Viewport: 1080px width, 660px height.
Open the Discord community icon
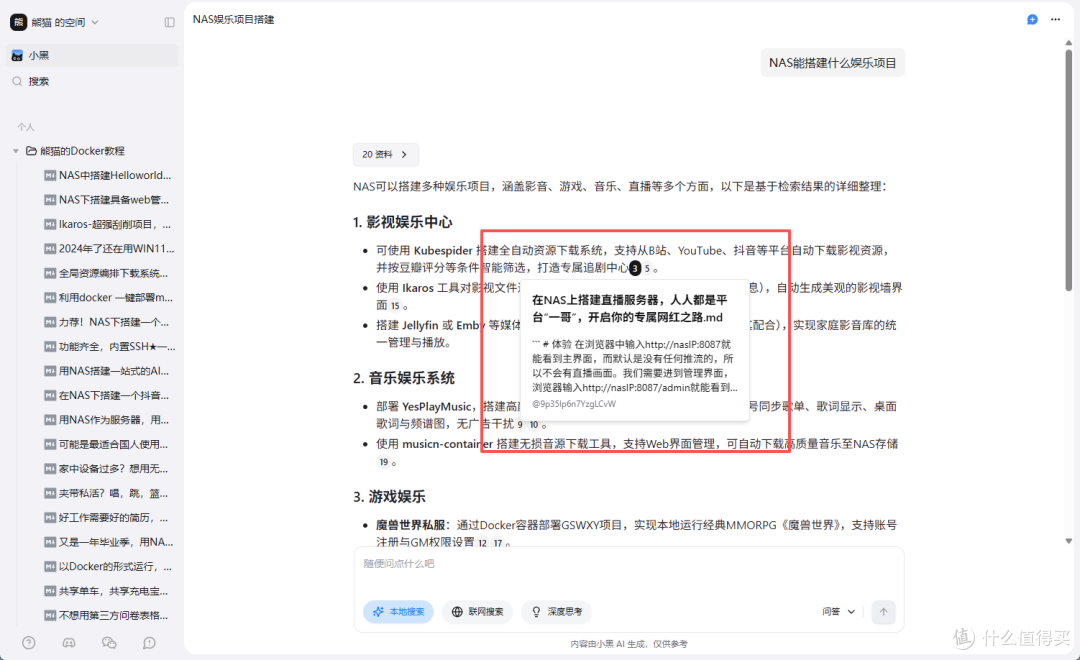point(69,643)
